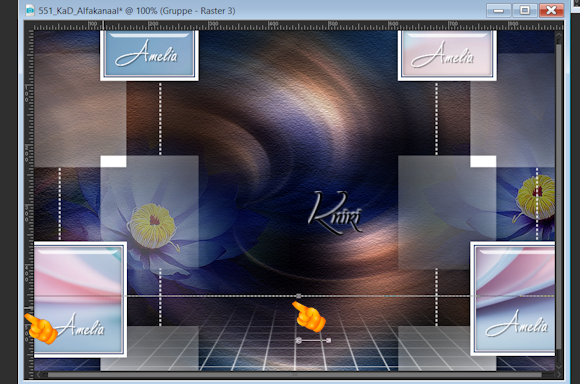The width and height of the screenshot is (580, 384).
Task: Click the vertical scrollbar on the right edge
Action: pos(559,196)
